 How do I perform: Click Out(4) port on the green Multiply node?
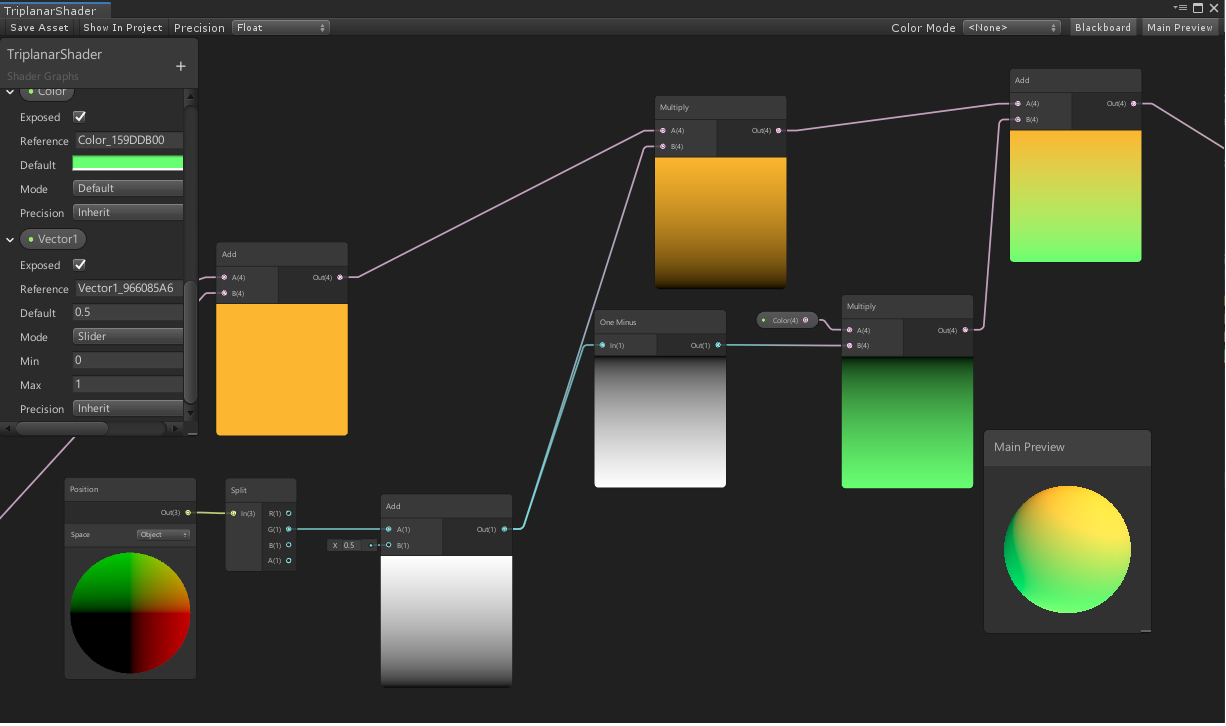click(x=965, y=330)
